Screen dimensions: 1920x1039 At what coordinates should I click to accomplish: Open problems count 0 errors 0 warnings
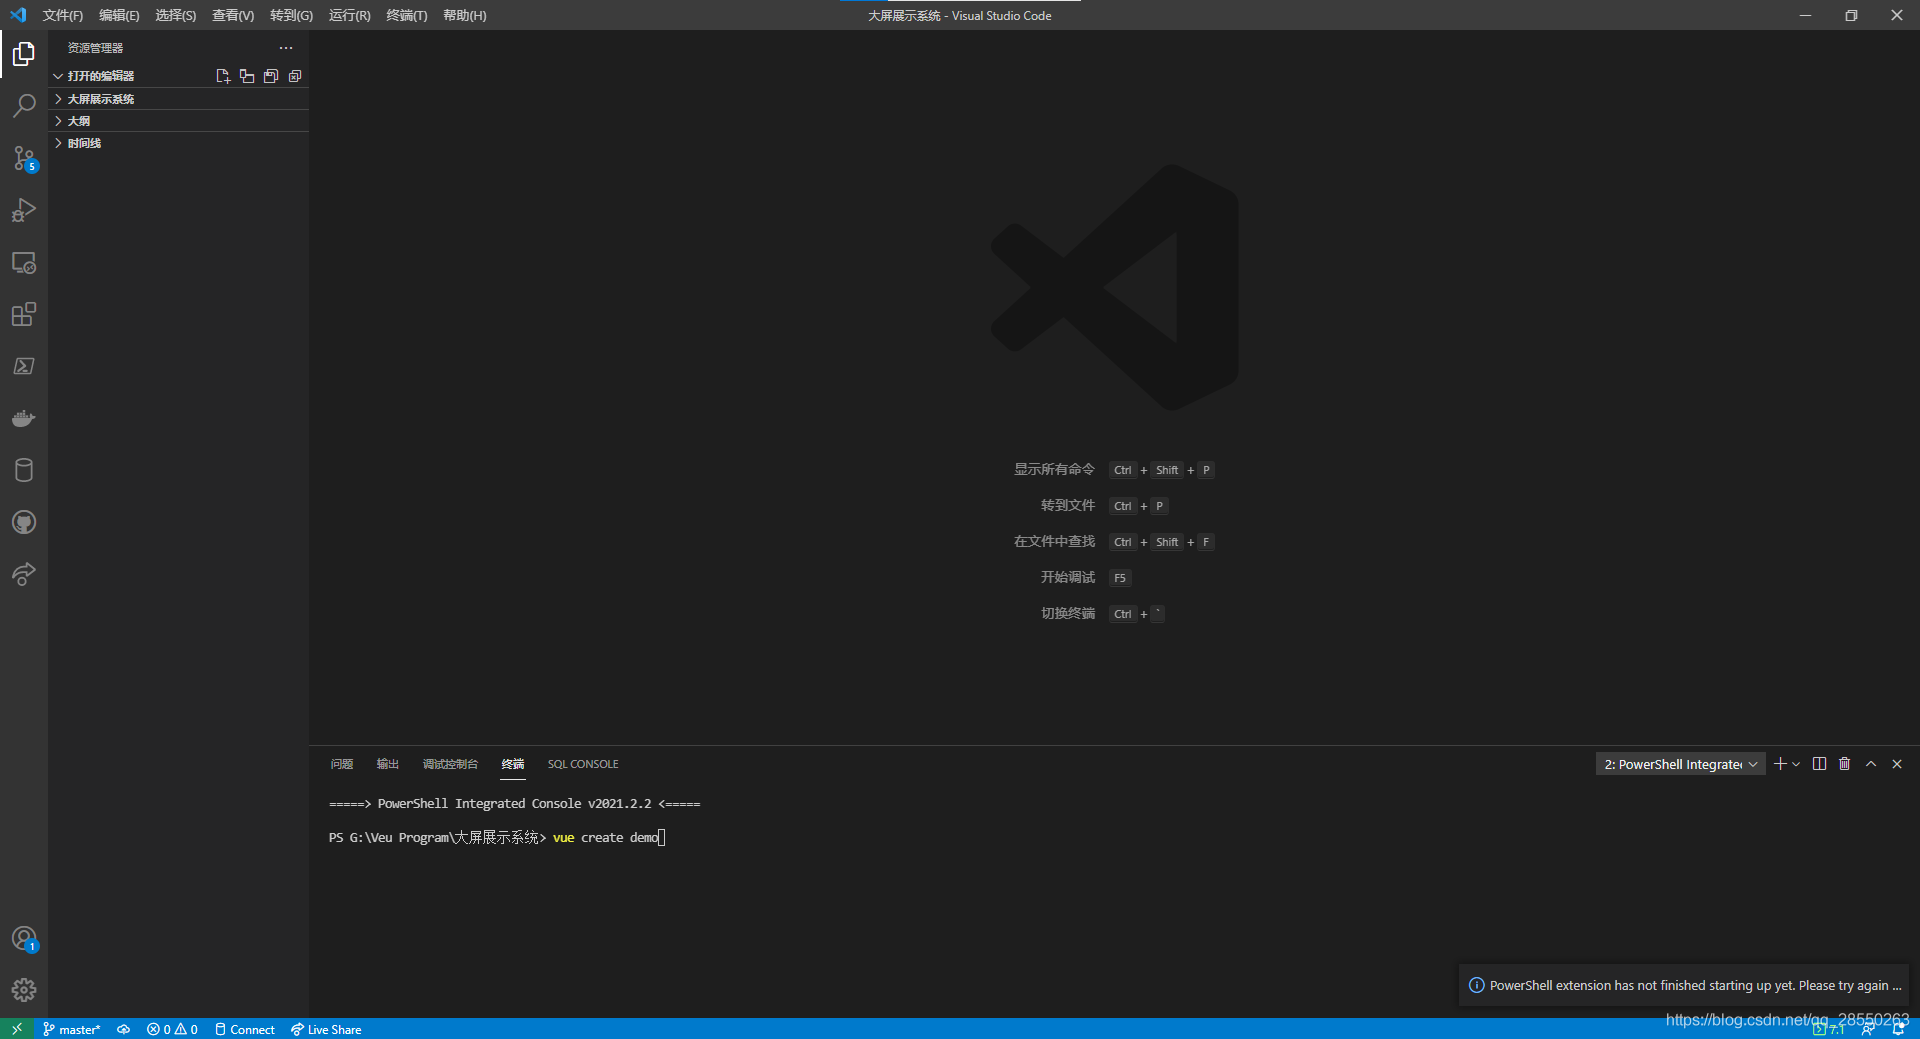click(x=172, y=1029)
